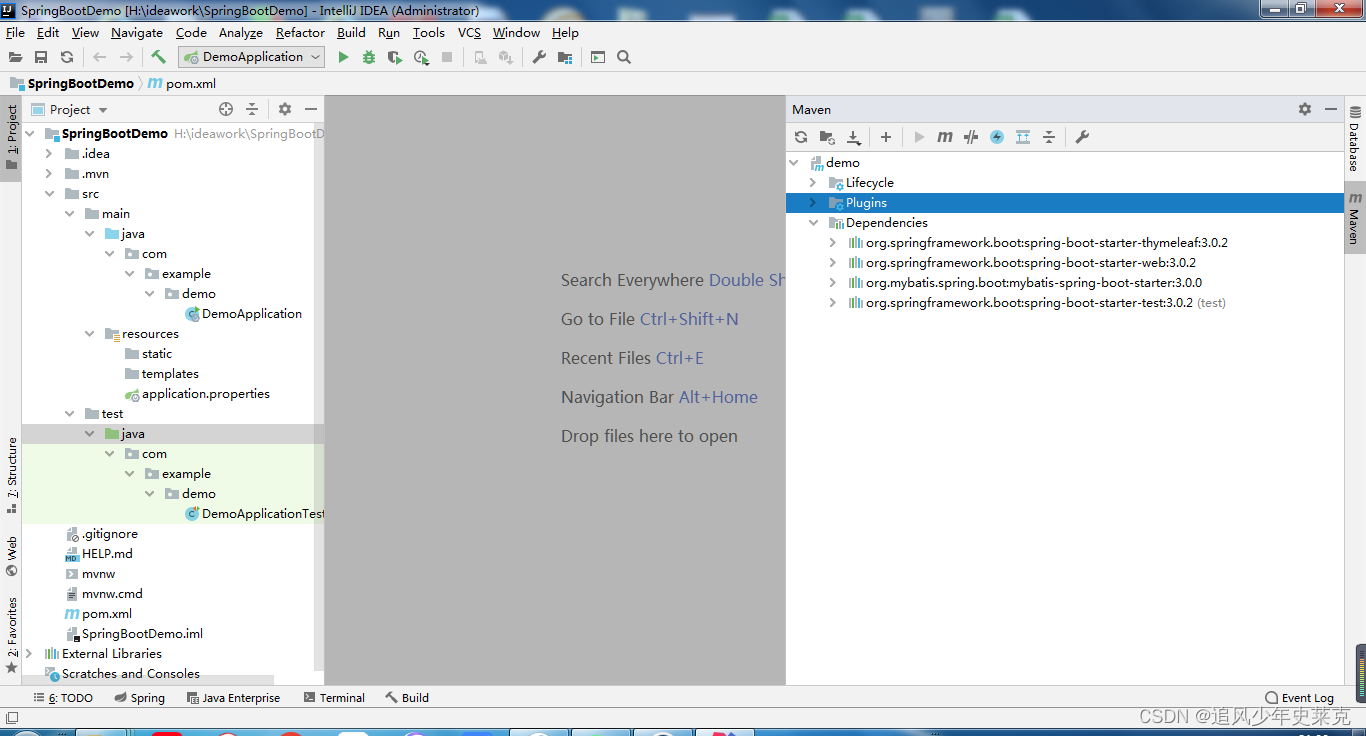The image size is (1366, 736).
Task: Open IDE settings via main toolbar wrench
Action: tap(539, 57)
